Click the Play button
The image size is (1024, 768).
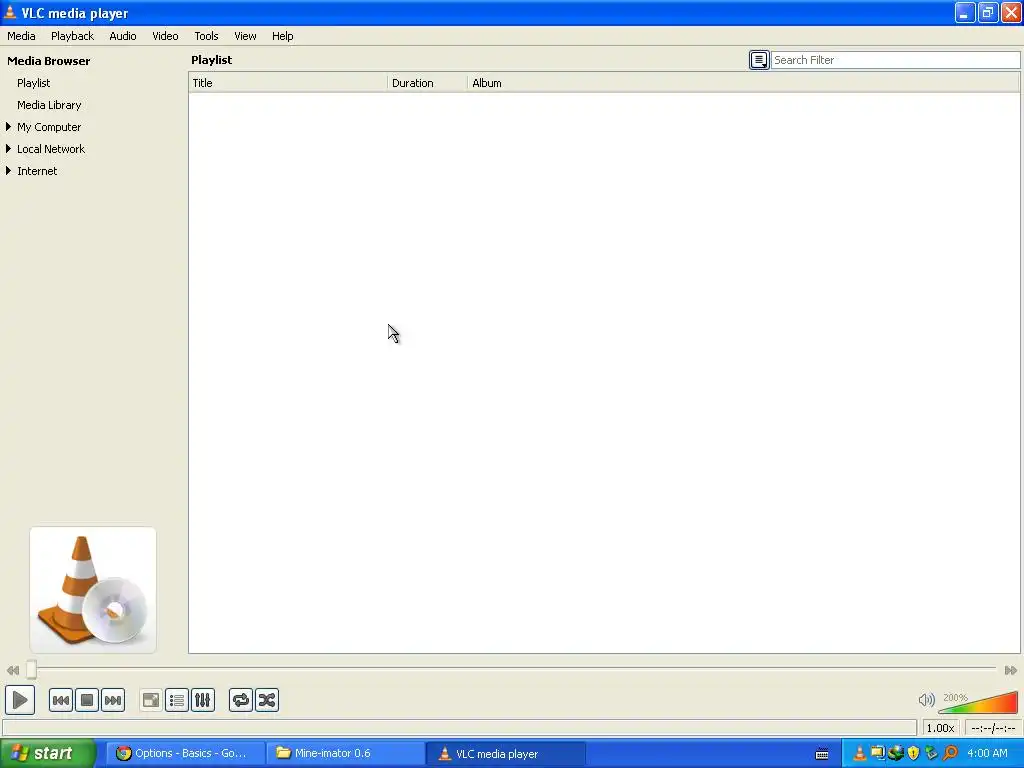[x=20, y=700]
